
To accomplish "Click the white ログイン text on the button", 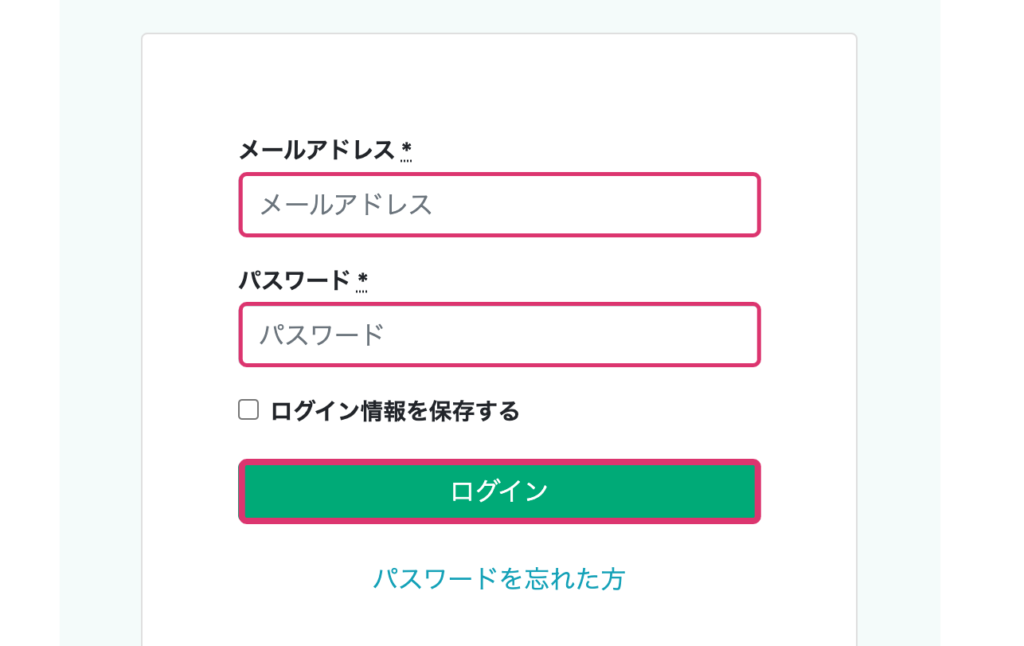I will click(x=499, y=491).
